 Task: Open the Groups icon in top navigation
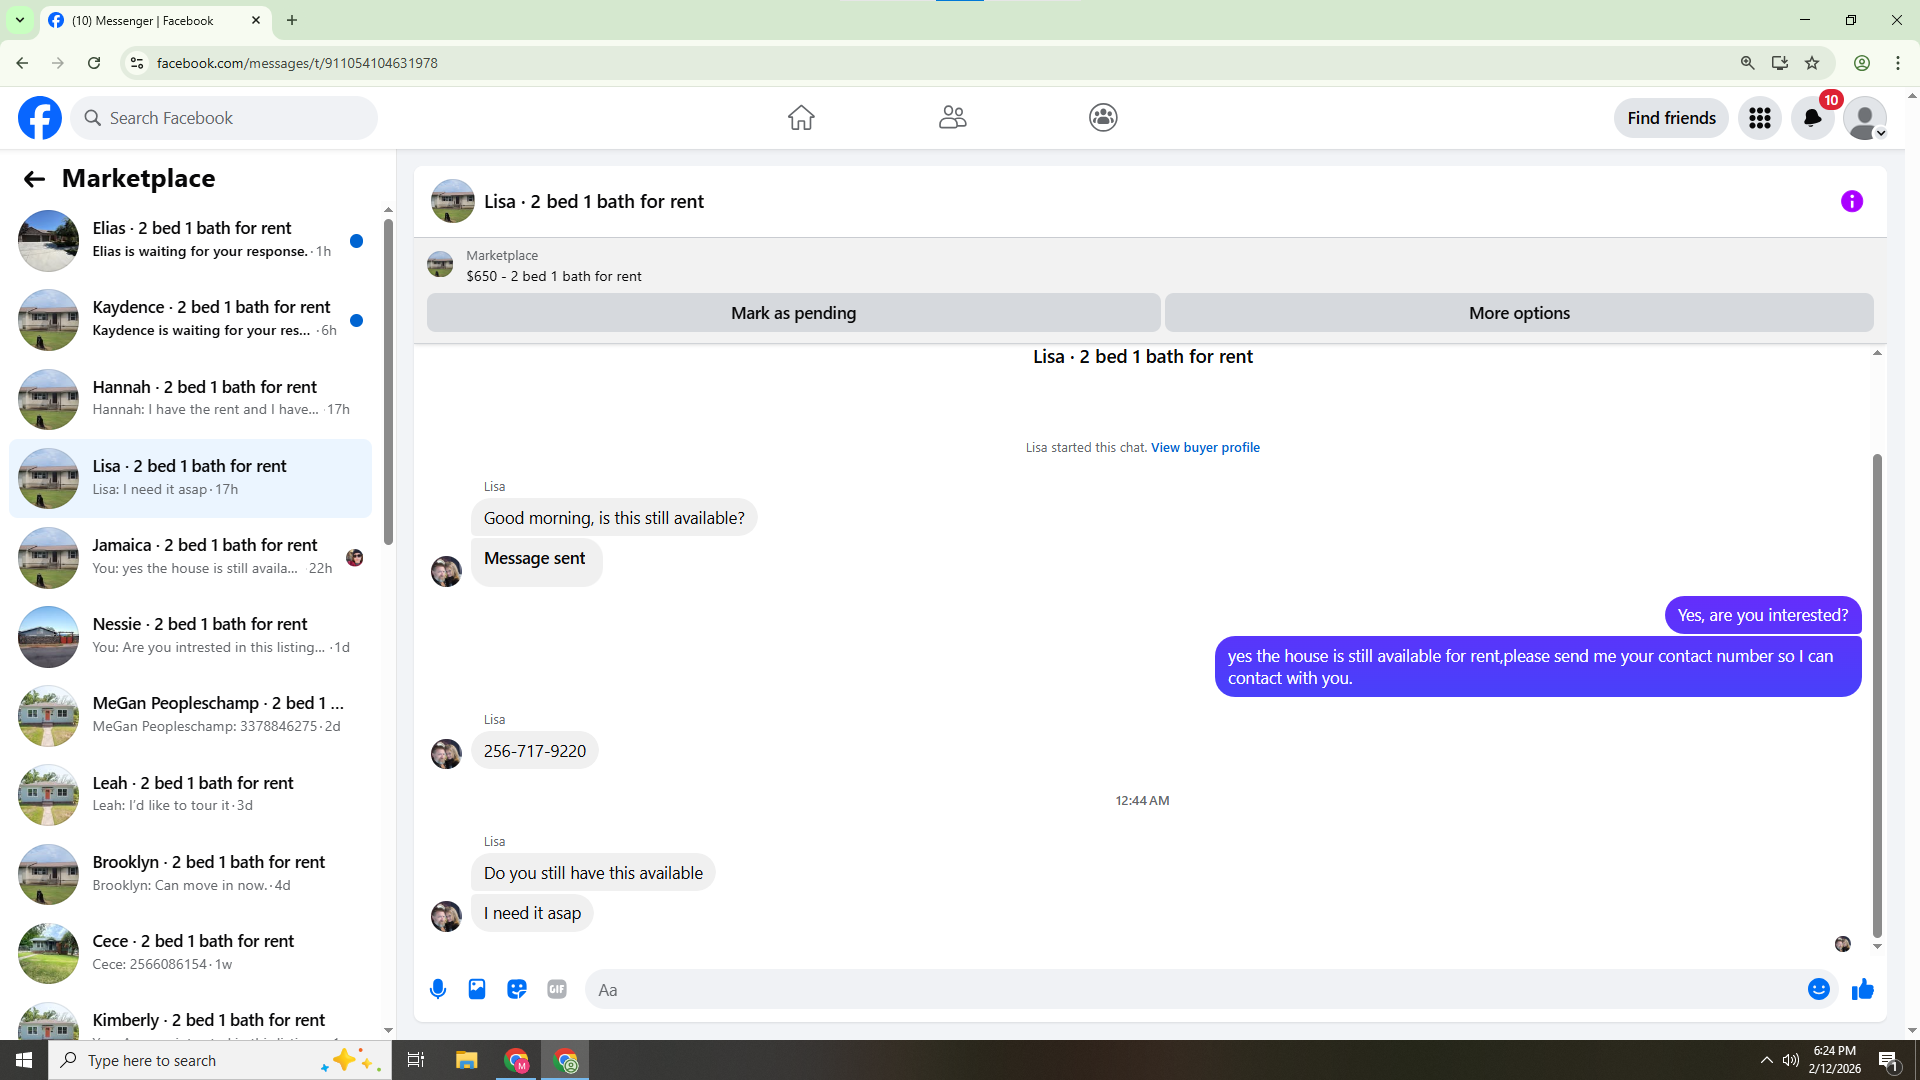click(x=1103, y=118)
